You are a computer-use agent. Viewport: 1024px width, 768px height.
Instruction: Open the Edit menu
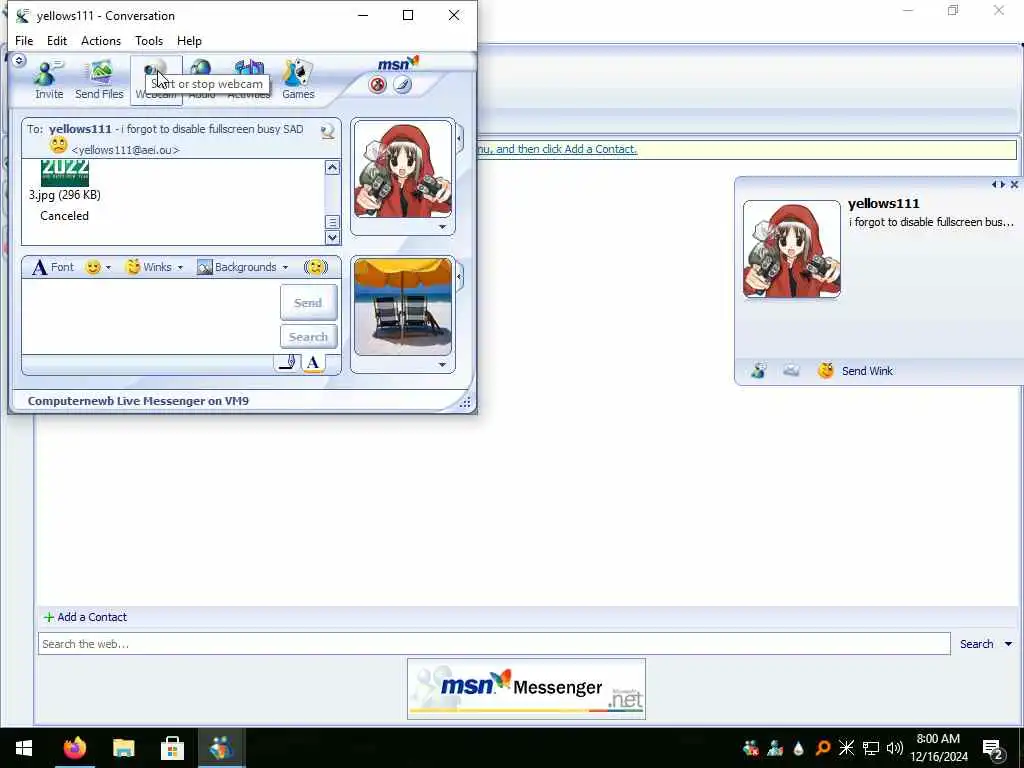click(x=57, y=40)
